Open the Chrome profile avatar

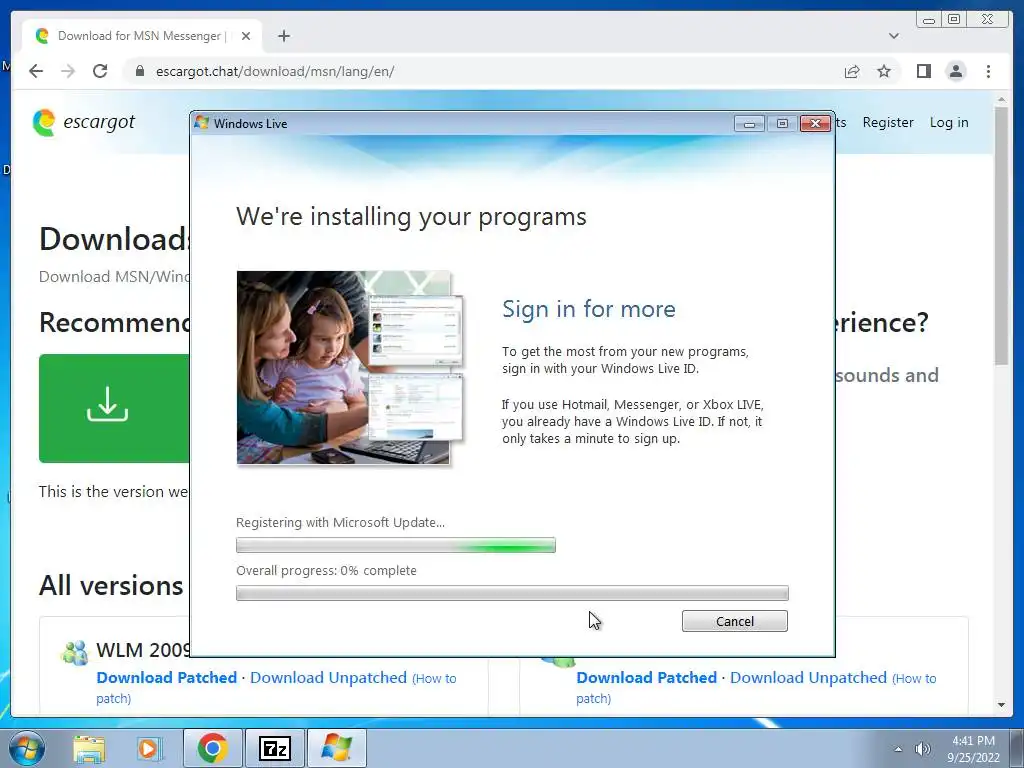[x=956, y=71]
